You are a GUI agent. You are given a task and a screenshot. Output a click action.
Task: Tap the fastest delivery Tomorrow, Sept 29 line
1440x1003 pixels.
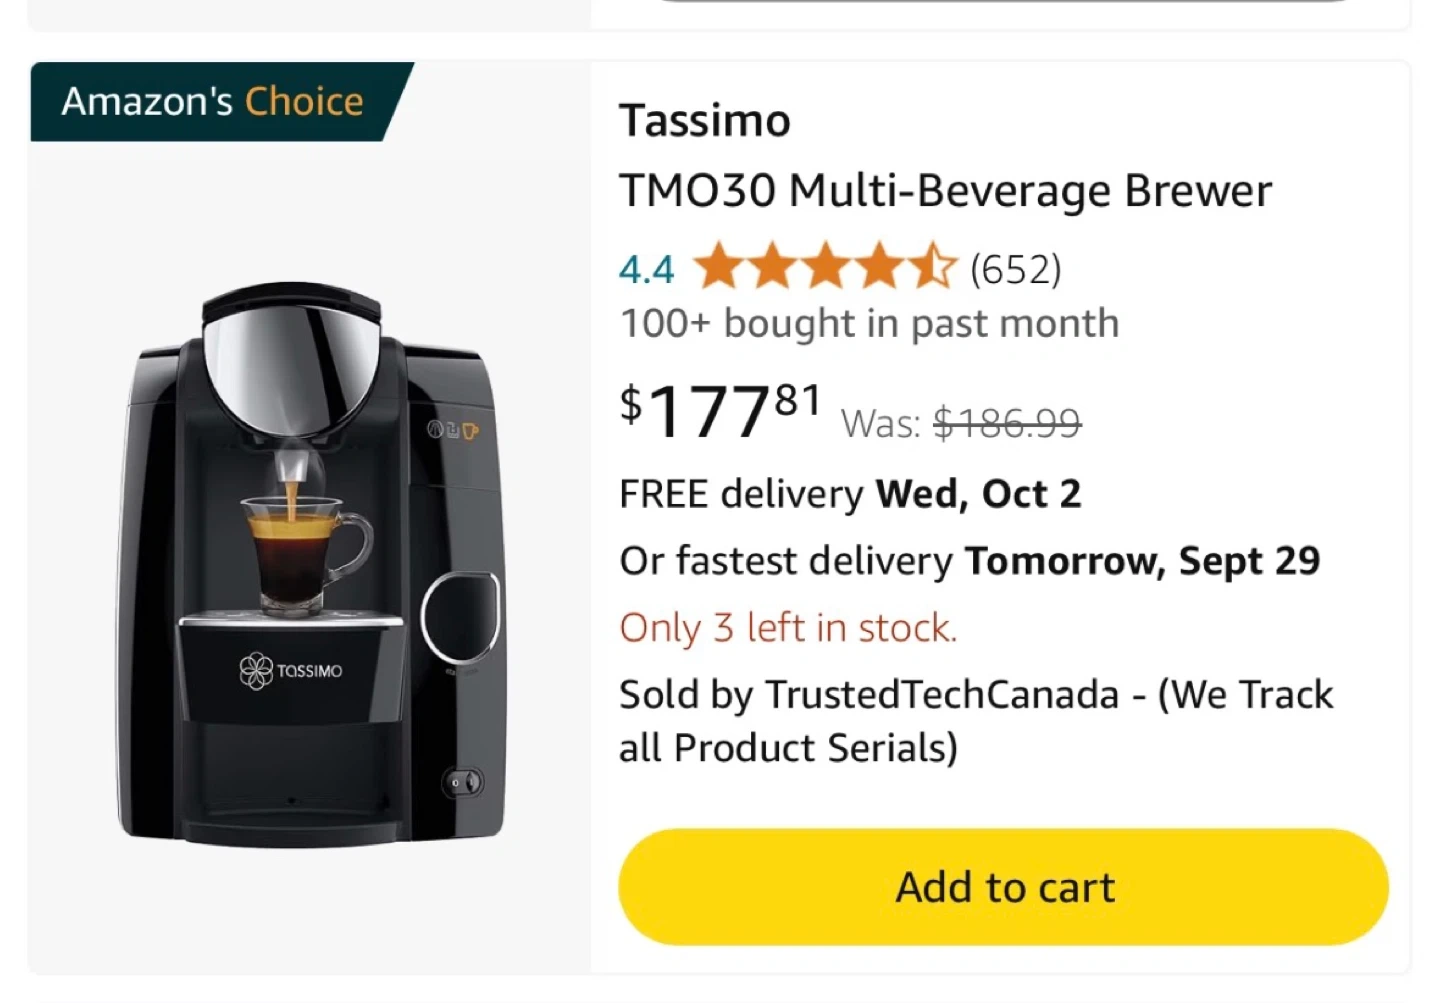click(969, 561)
